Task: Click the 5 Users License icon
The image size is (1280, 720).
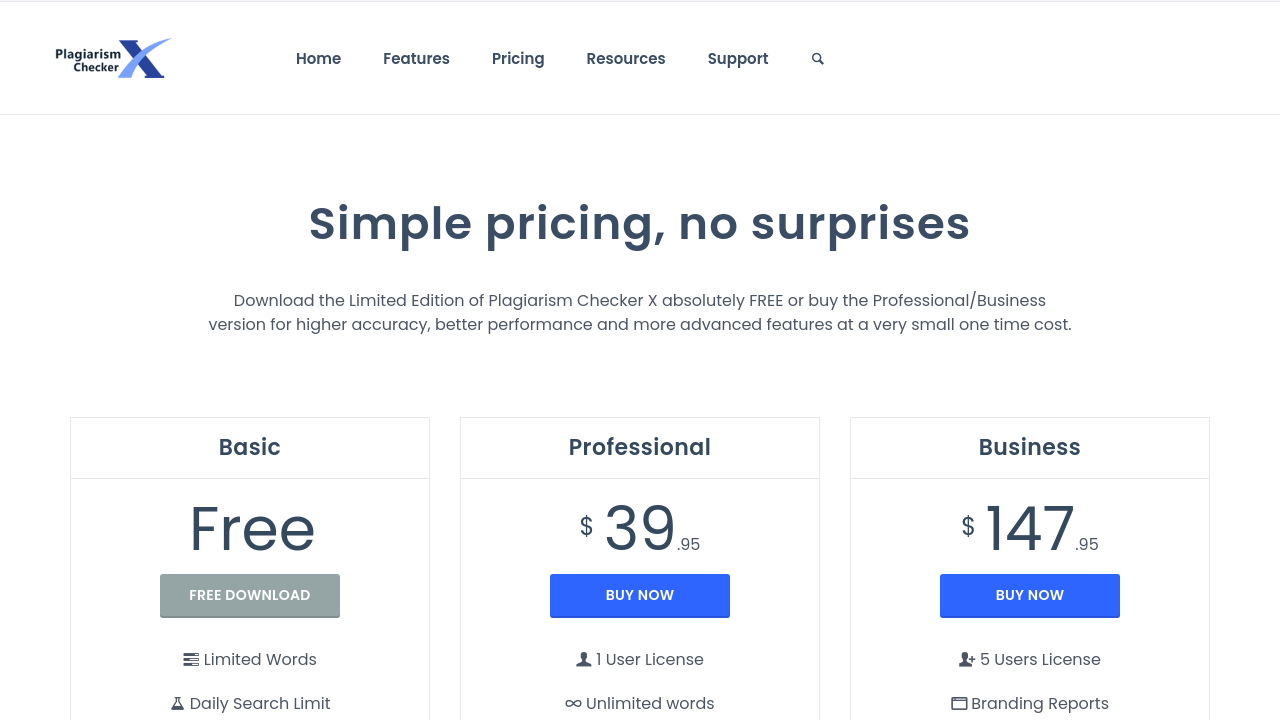Action: coord(967,660)
